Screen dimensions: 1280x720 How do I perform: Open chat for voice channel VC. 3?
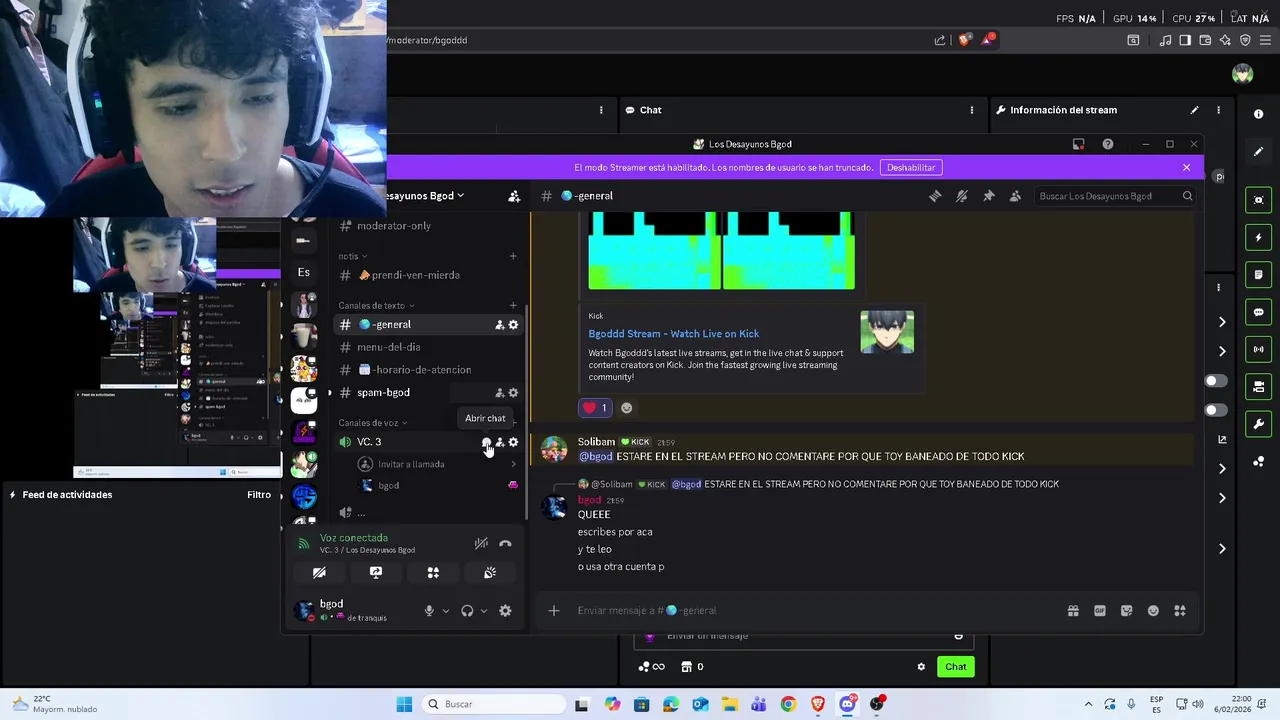point(486,442)
